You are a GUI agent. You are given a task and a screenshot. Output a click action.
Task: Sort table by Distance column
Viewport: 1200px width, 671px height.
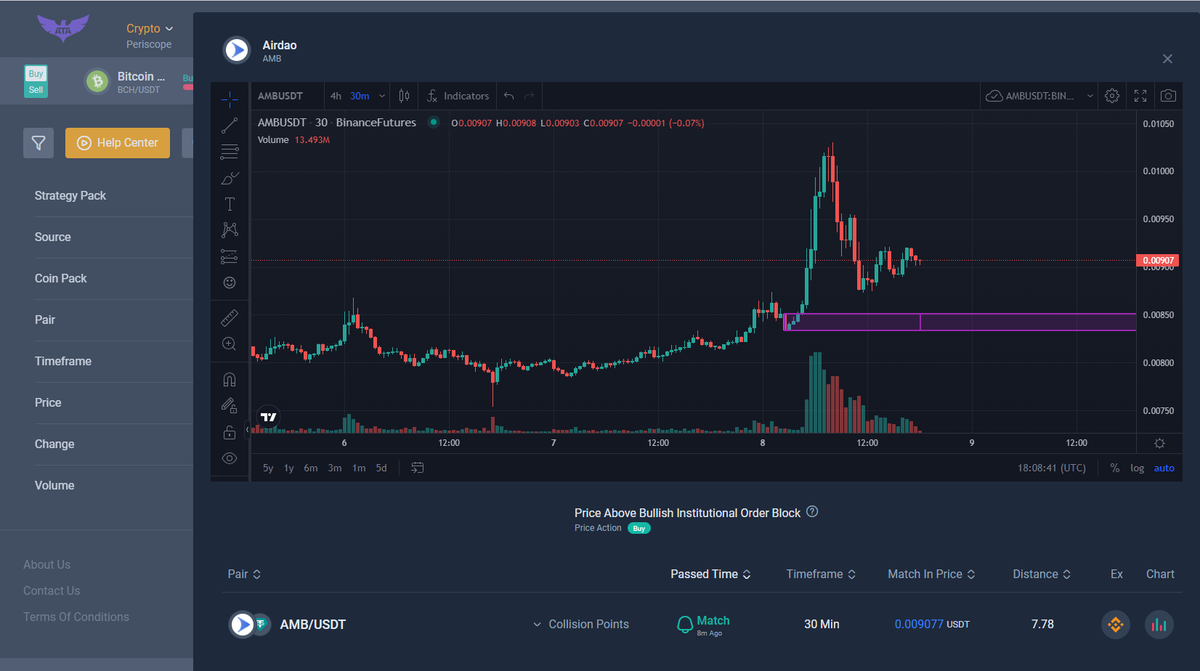click(1041, 574)
